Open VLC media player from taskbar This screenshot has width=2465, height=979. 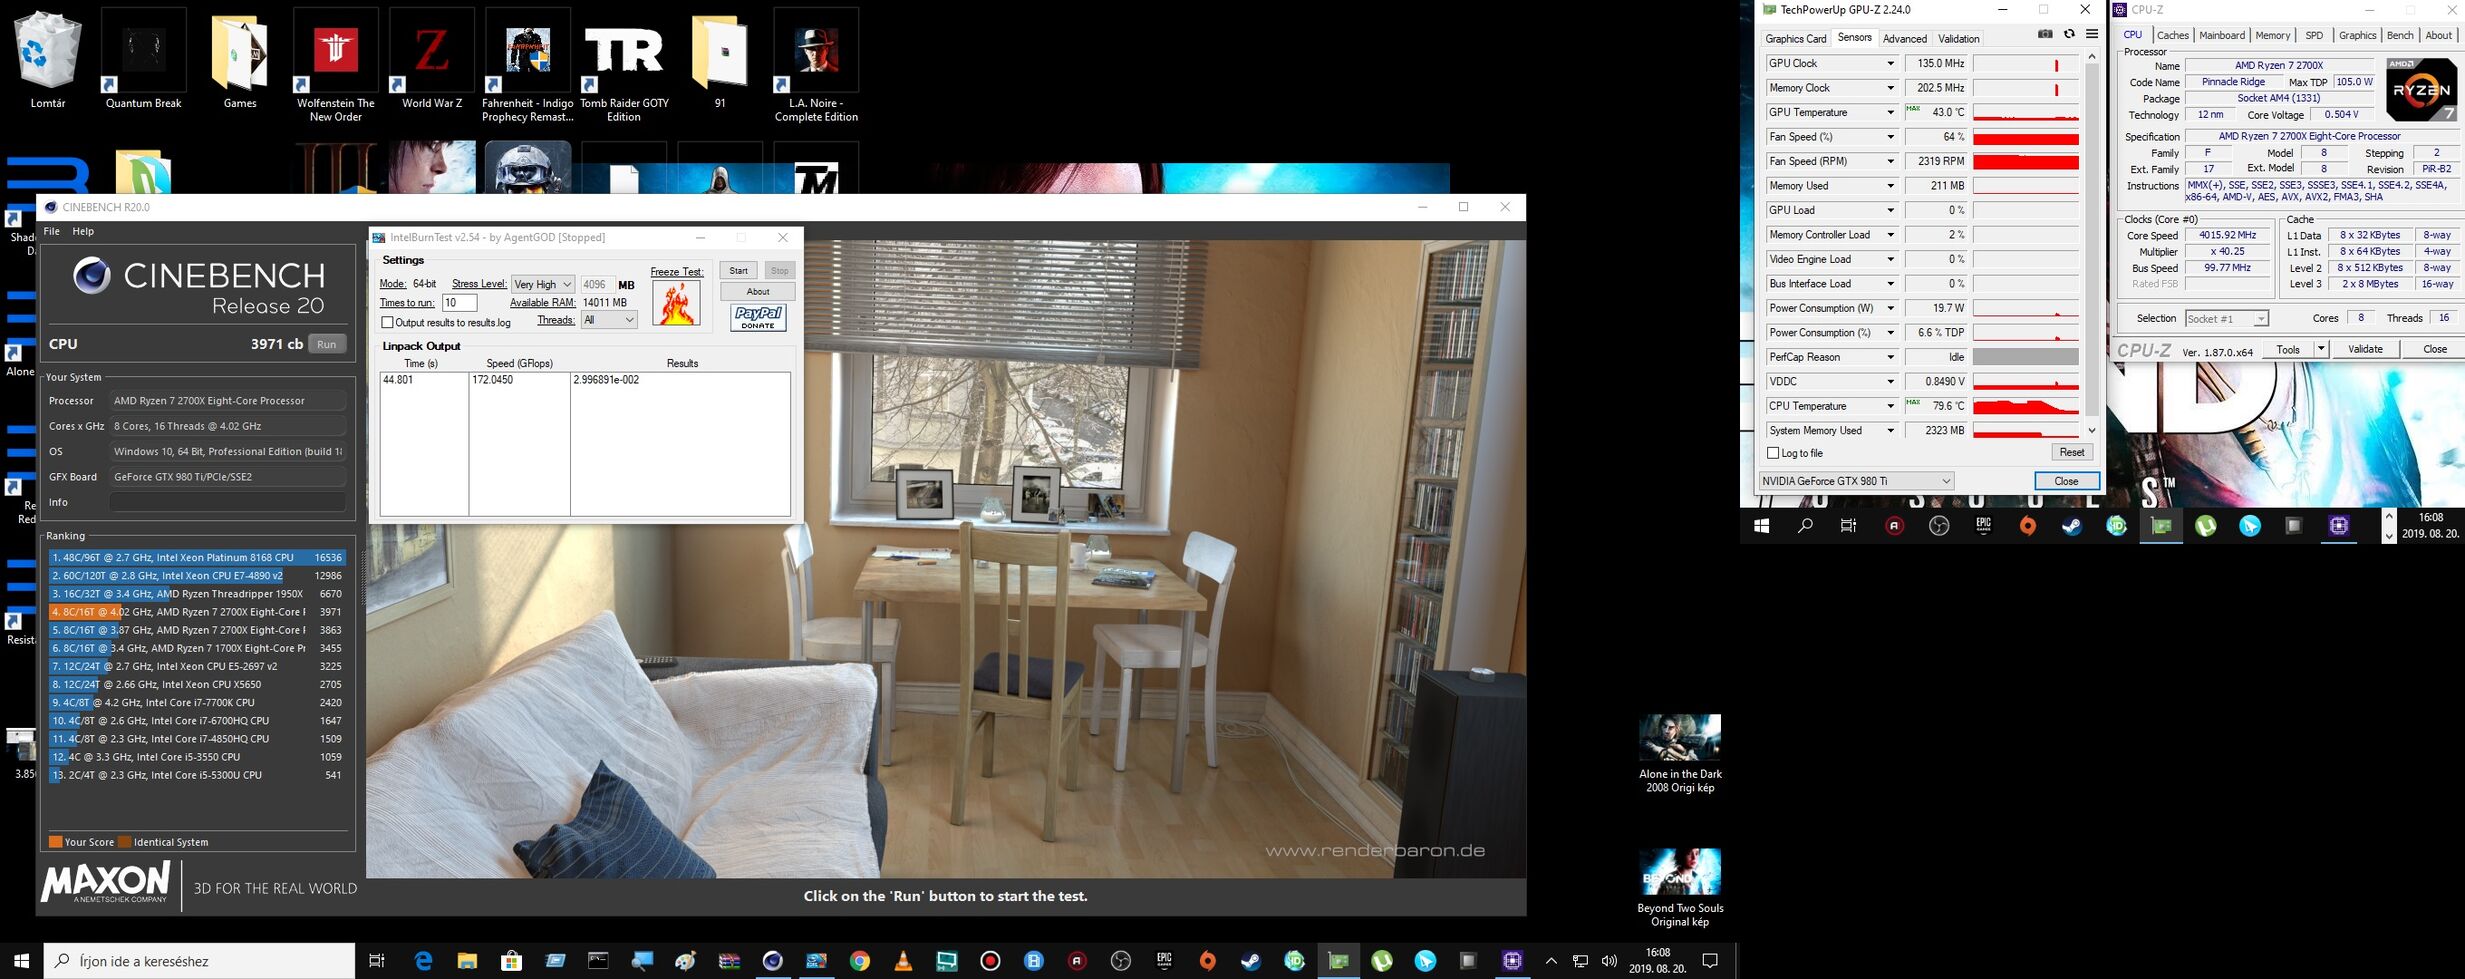coord(903,961)
